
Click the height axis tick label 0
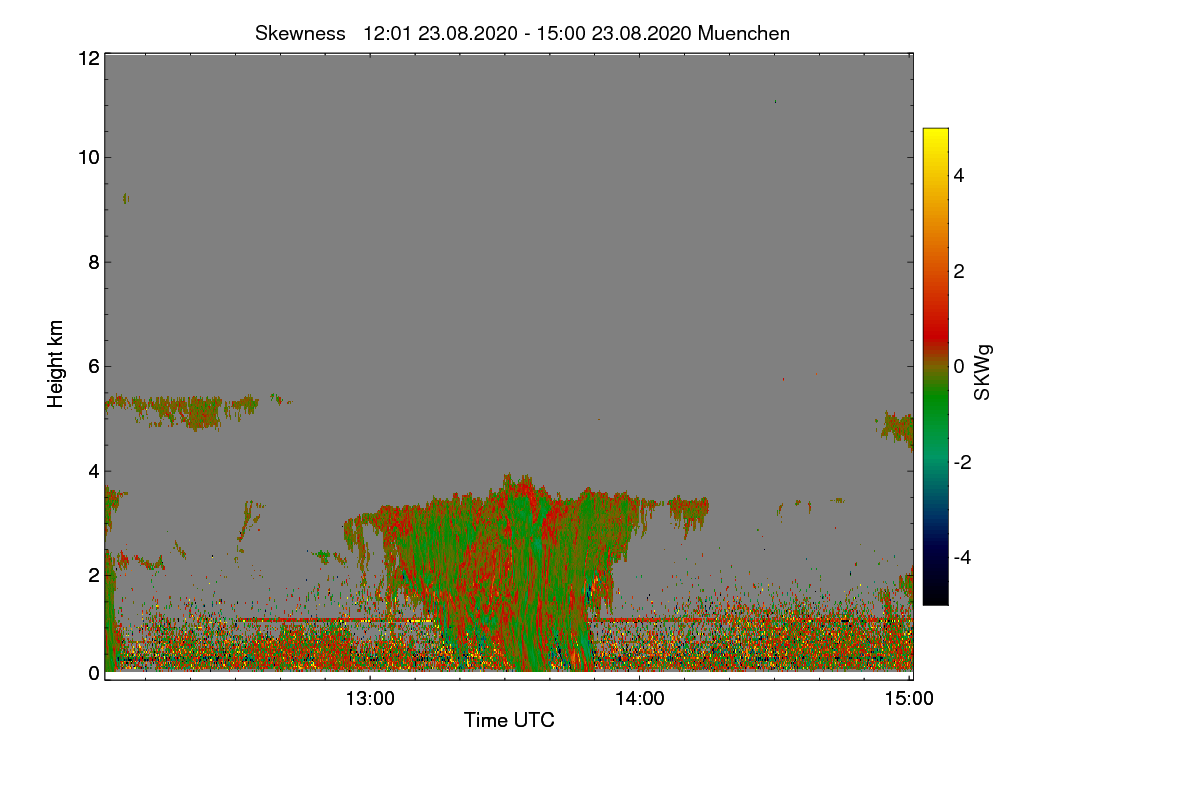click(93, 673)
